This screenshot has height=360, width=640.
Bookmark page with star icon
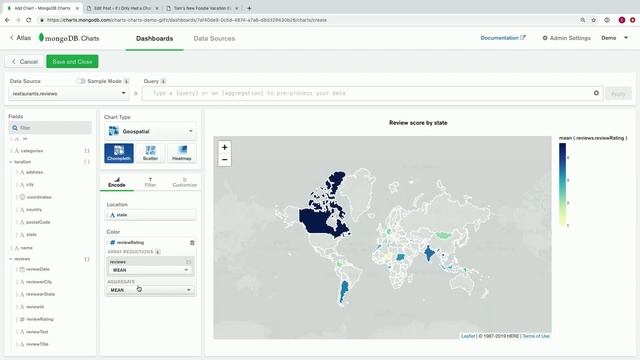[x=594, y=20]
